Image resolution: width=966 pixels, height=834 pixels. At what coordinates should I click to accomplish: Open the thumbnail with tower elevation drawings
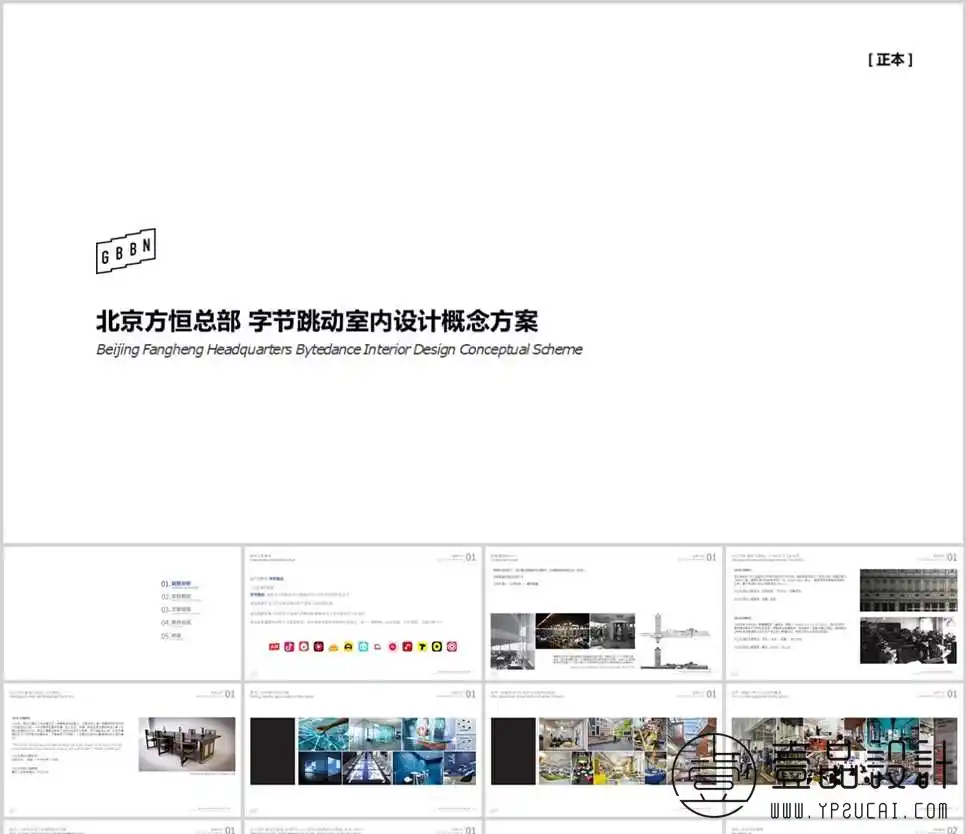tap(604, 613)
